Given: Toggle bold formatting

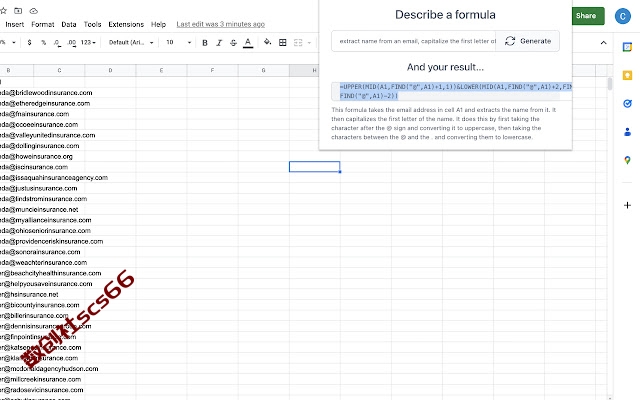Looking at the screenshot, I should pos(205,42).
